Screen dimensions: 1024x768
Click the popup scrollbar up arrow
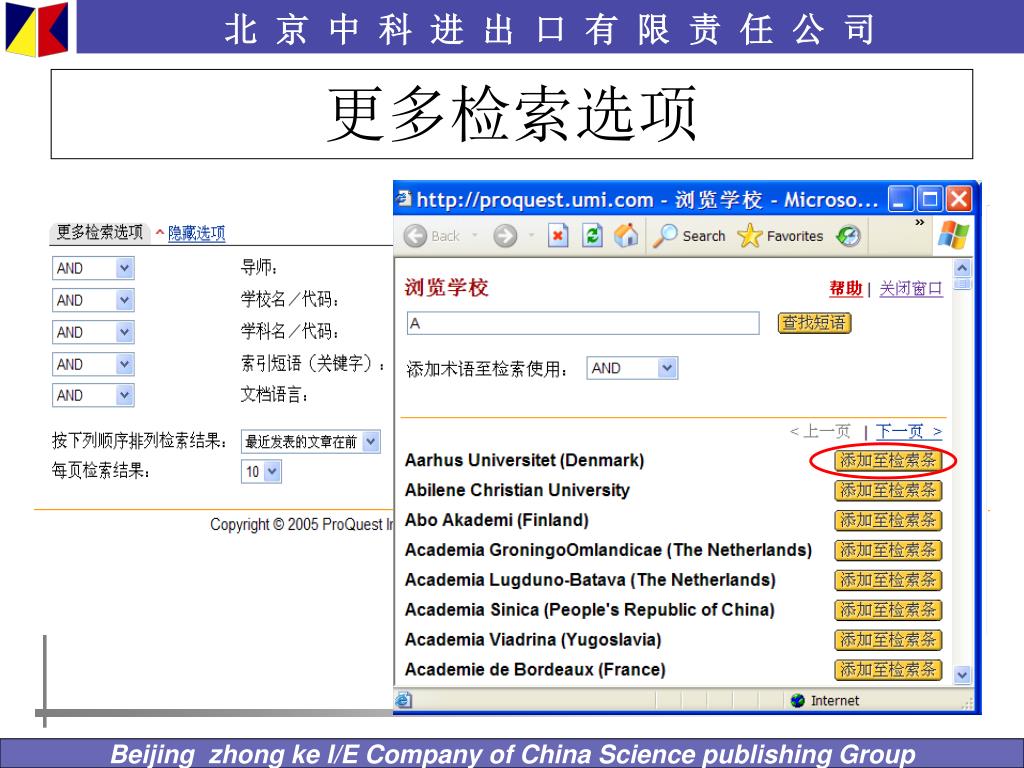[962, 268]
